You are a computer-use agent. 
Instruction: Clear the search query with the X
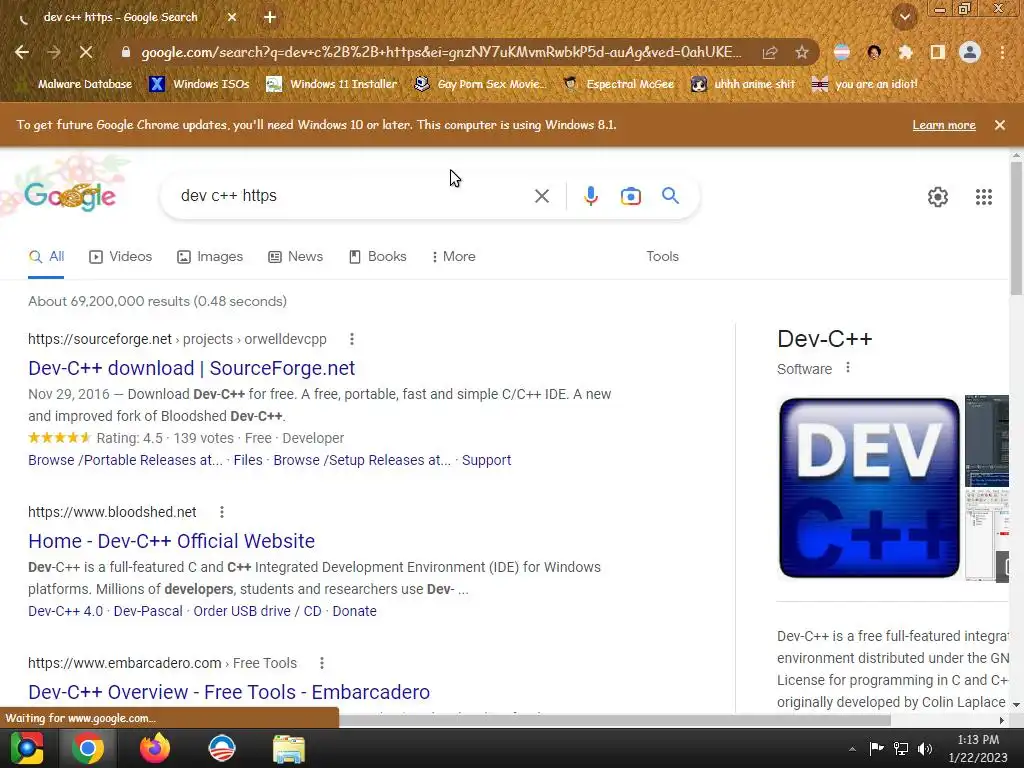pos(541,196)
